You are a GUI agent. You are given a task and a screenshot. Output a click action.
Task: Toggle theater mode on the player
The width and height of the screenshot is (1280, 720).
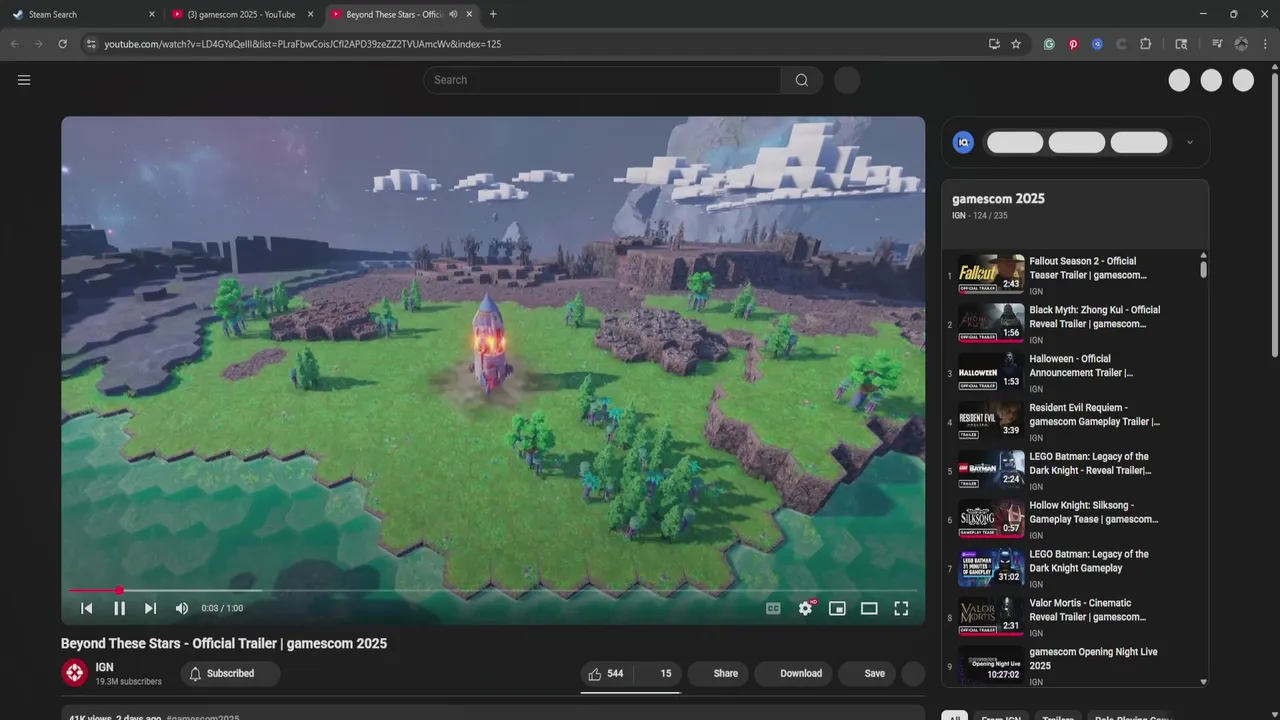tap(869, 608)
